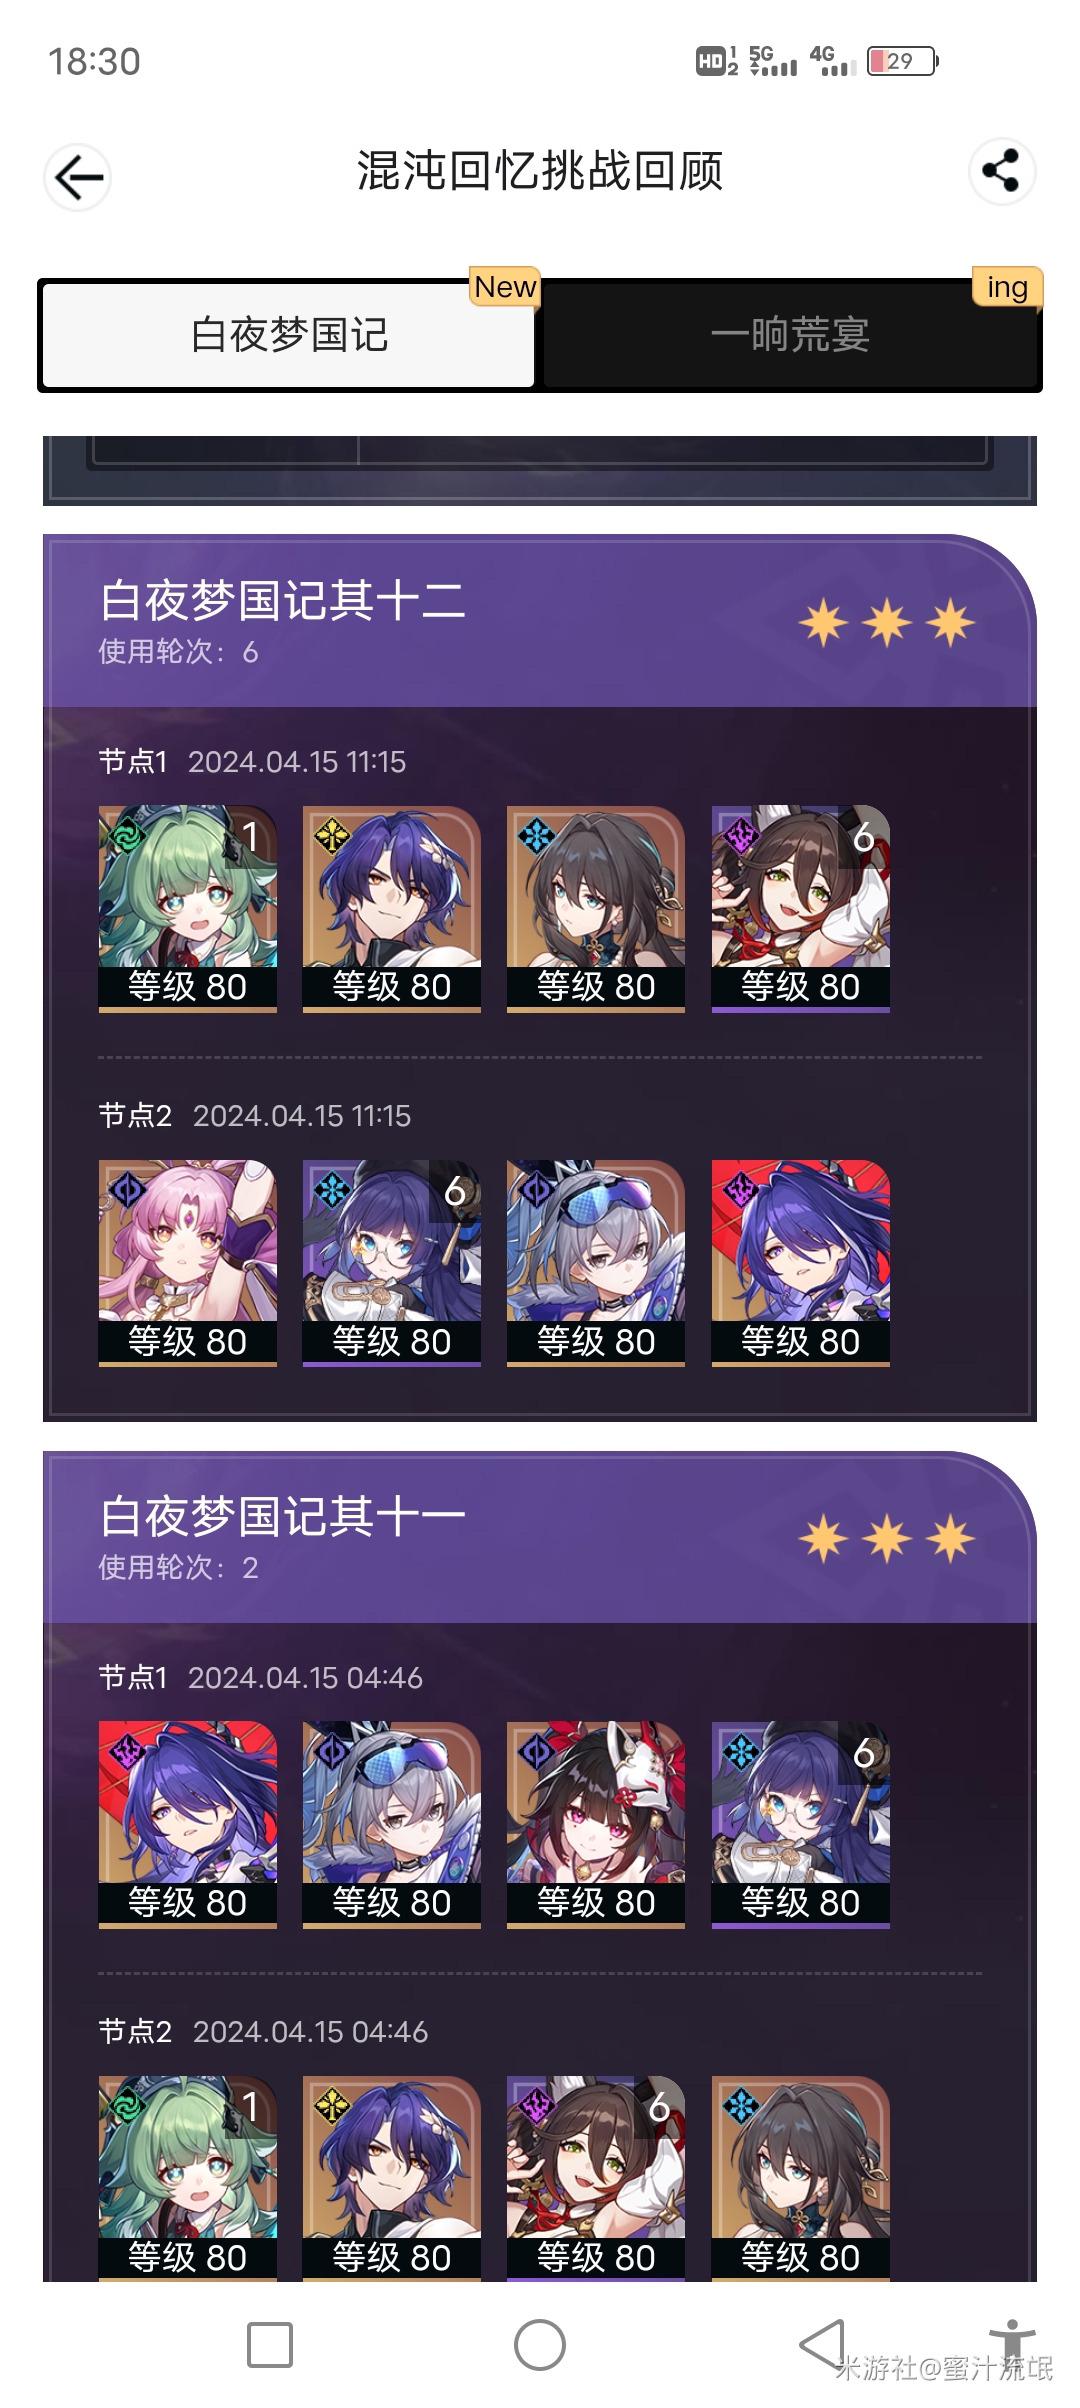The height and width of the screenshot is (2408, 1080).
Task: Select pink-haired character in stage 12 node 2
Action: (188, 1263)
